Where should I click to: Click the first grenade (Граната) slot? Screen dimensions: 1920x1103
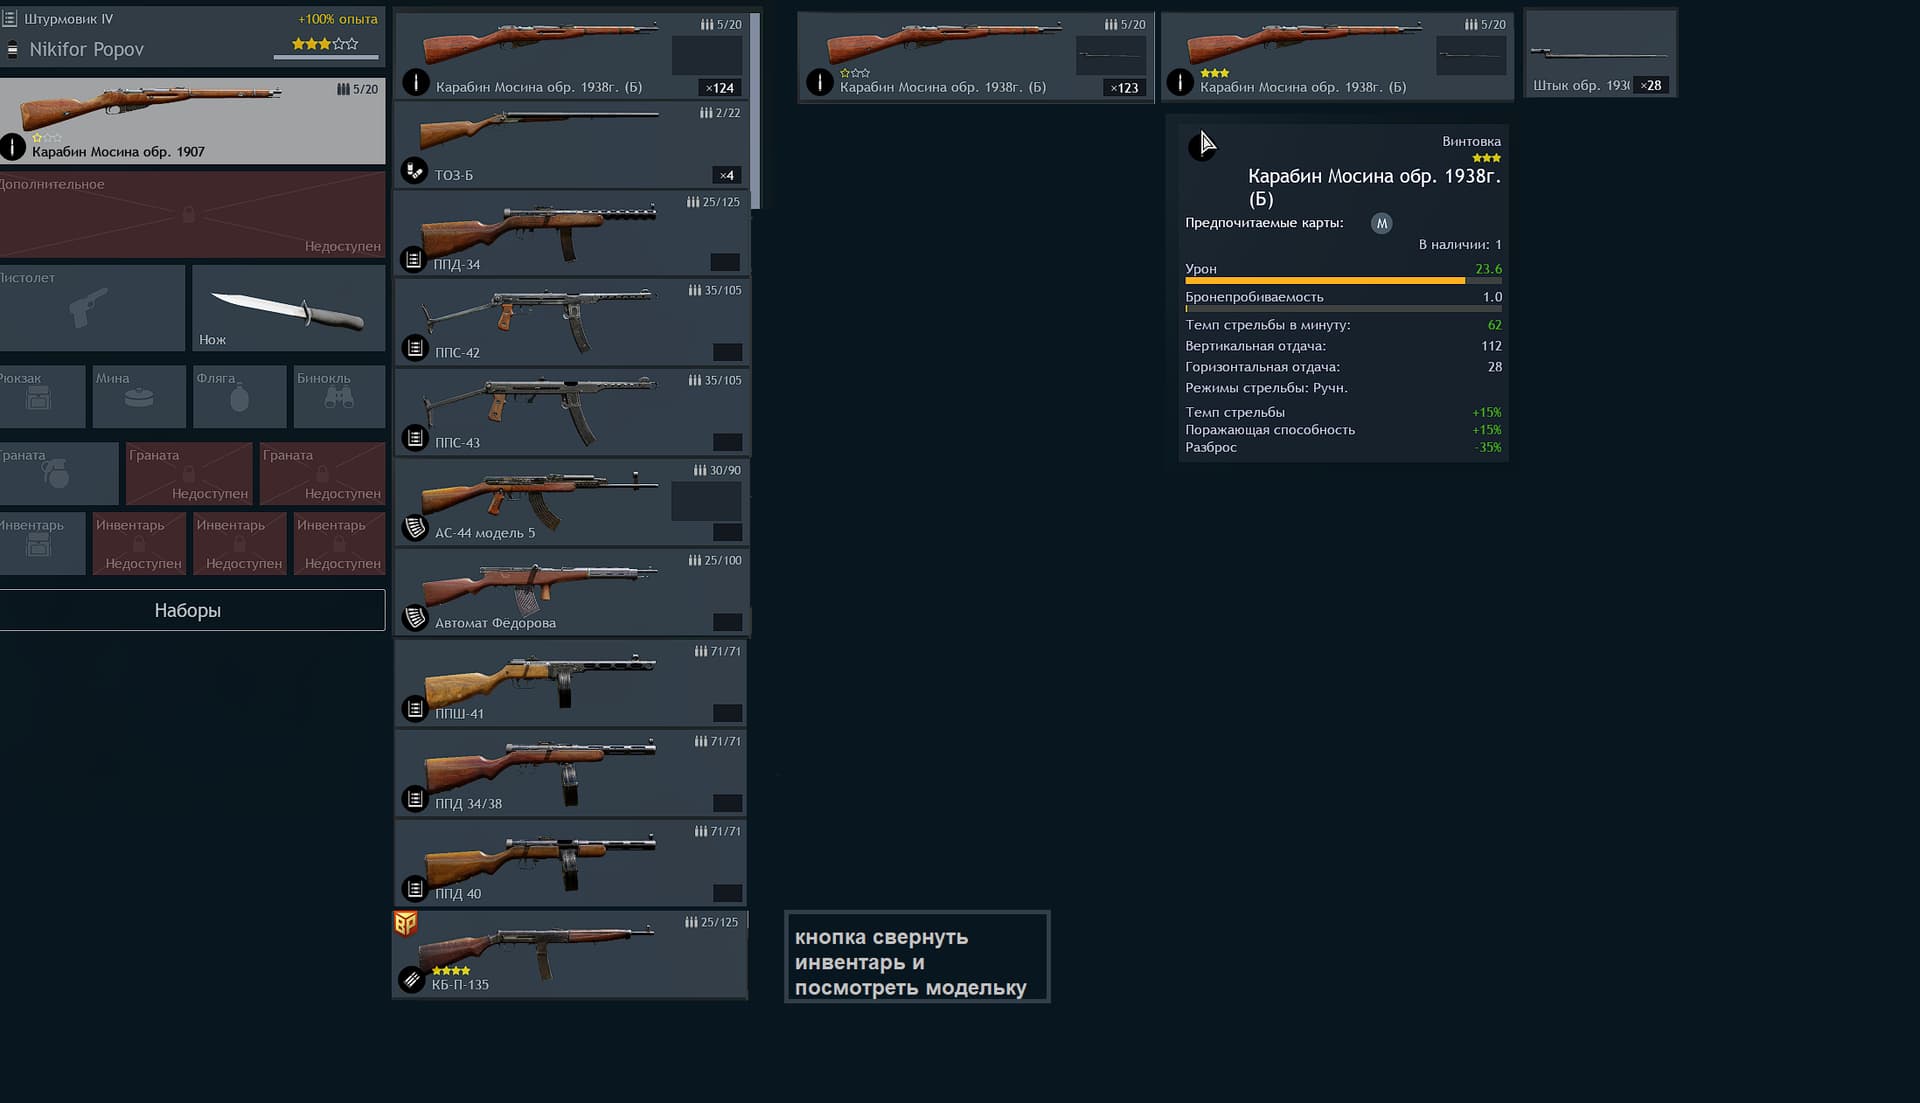click(x=57, y=473)
